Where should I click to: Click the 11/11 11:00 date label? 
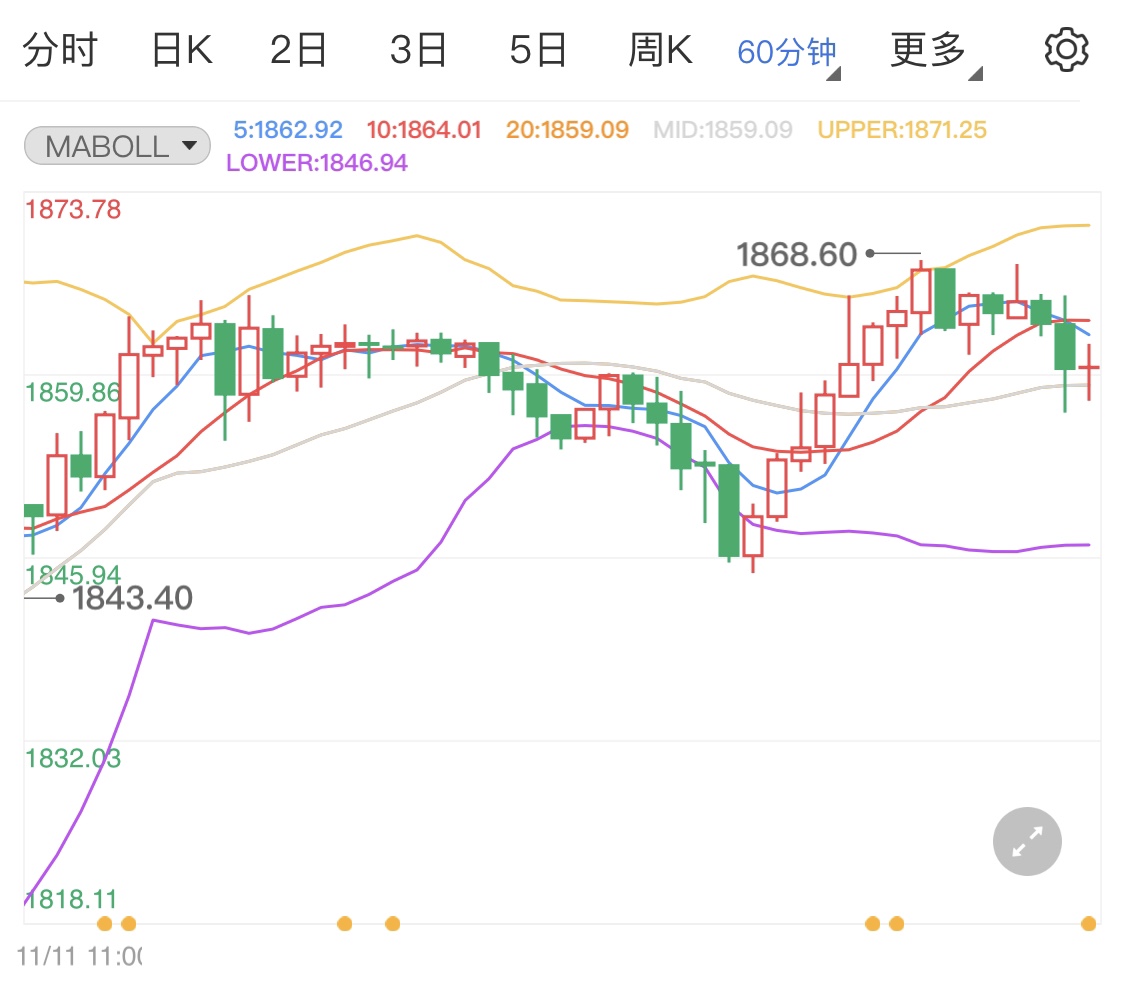(x=79, y=956)
